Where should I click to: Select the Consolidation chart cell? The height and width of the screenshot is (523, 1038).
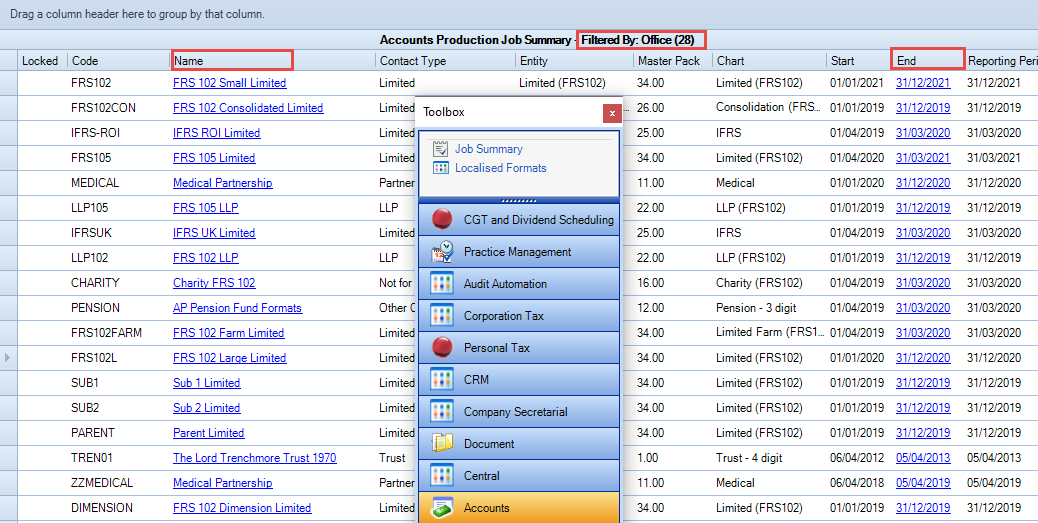click(x=768, y=108)
